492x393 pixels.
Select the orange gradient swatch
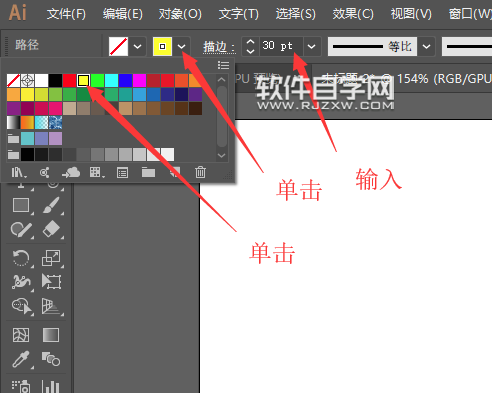tap(27, 123)
